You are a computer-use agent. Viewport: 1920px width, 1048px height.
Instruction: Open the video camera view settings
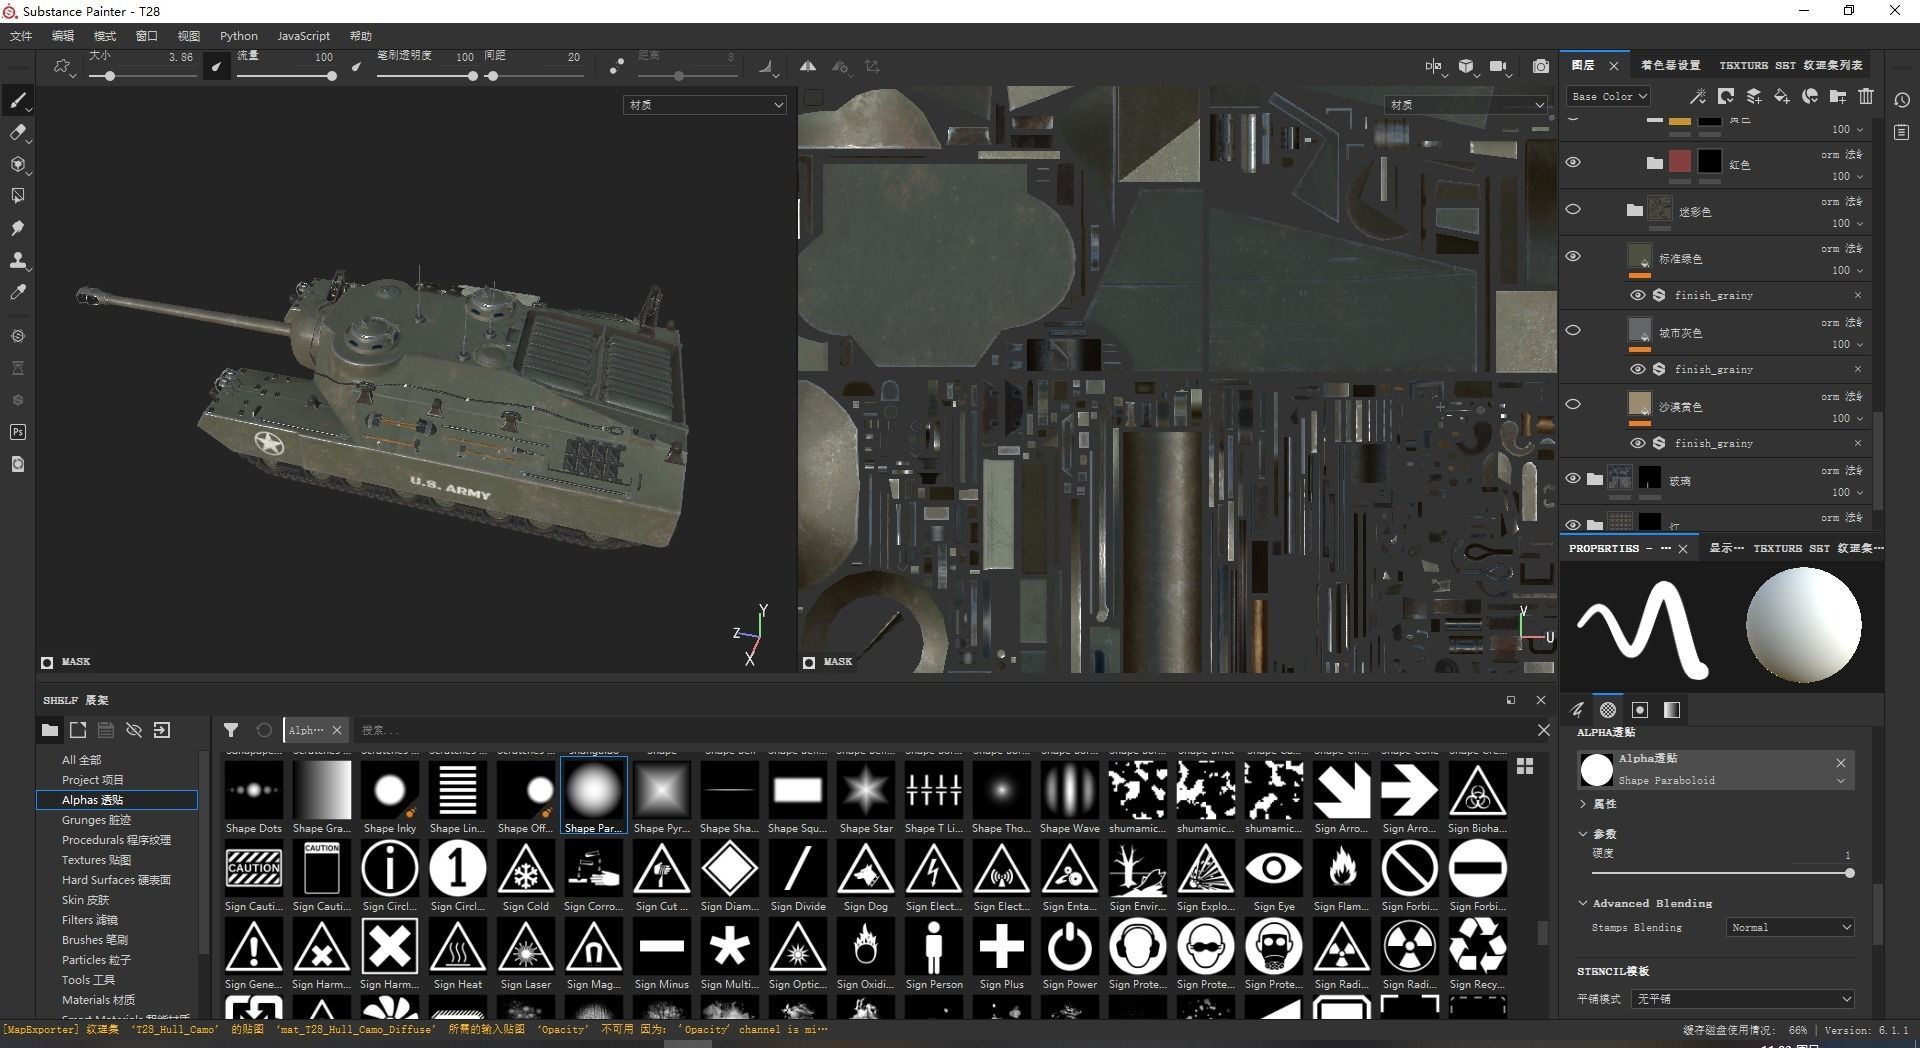pyautogui.click(x=1498, y=67)
